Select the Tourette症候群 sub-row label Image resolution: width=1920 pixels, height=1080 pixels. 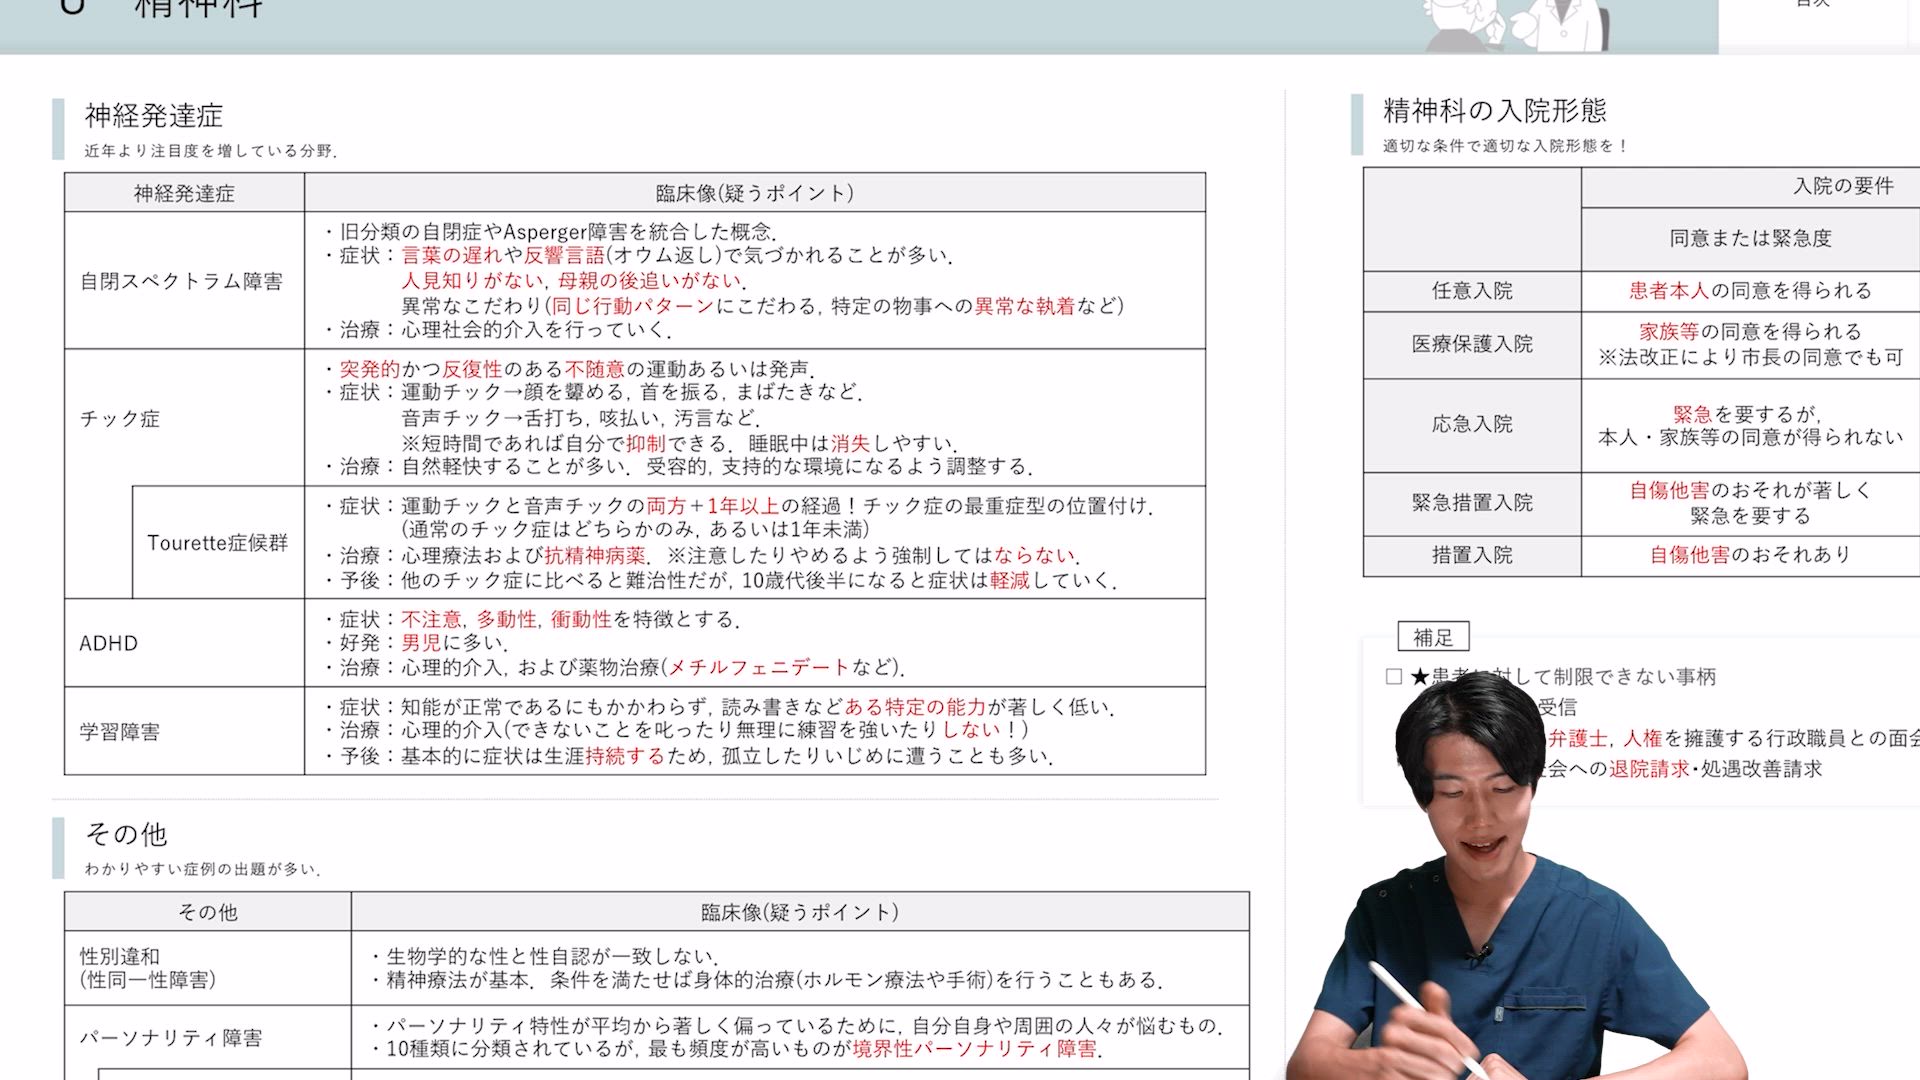(x=217, y=543)
